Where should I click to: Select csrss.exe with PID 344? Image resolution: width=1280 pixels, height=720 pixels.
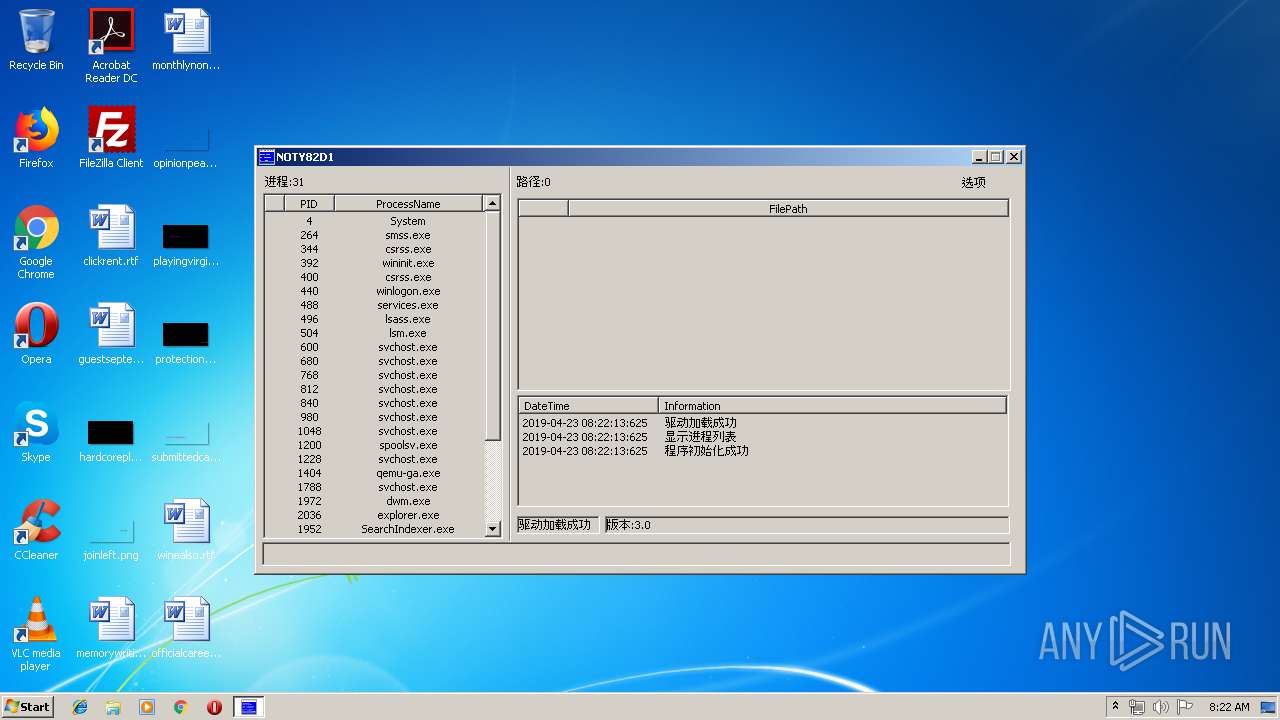(x=374, y=249)
